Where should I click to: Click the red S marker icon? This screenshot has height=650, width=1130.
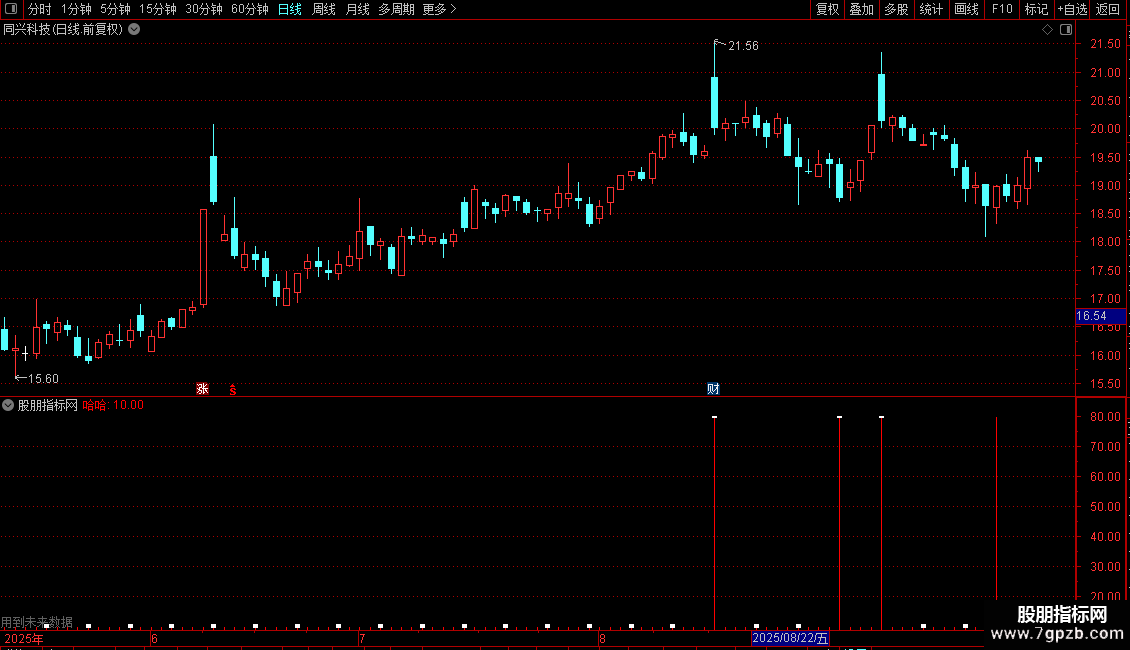[x=233, y=390]
